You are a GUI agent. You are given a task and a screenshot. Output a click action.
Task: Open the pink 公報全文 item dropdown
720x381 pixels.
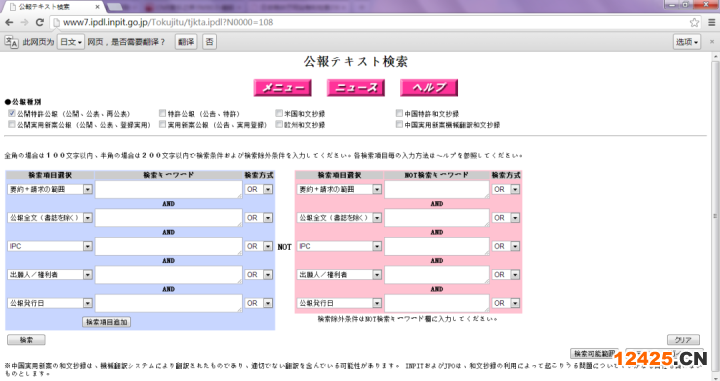point(339,218)
